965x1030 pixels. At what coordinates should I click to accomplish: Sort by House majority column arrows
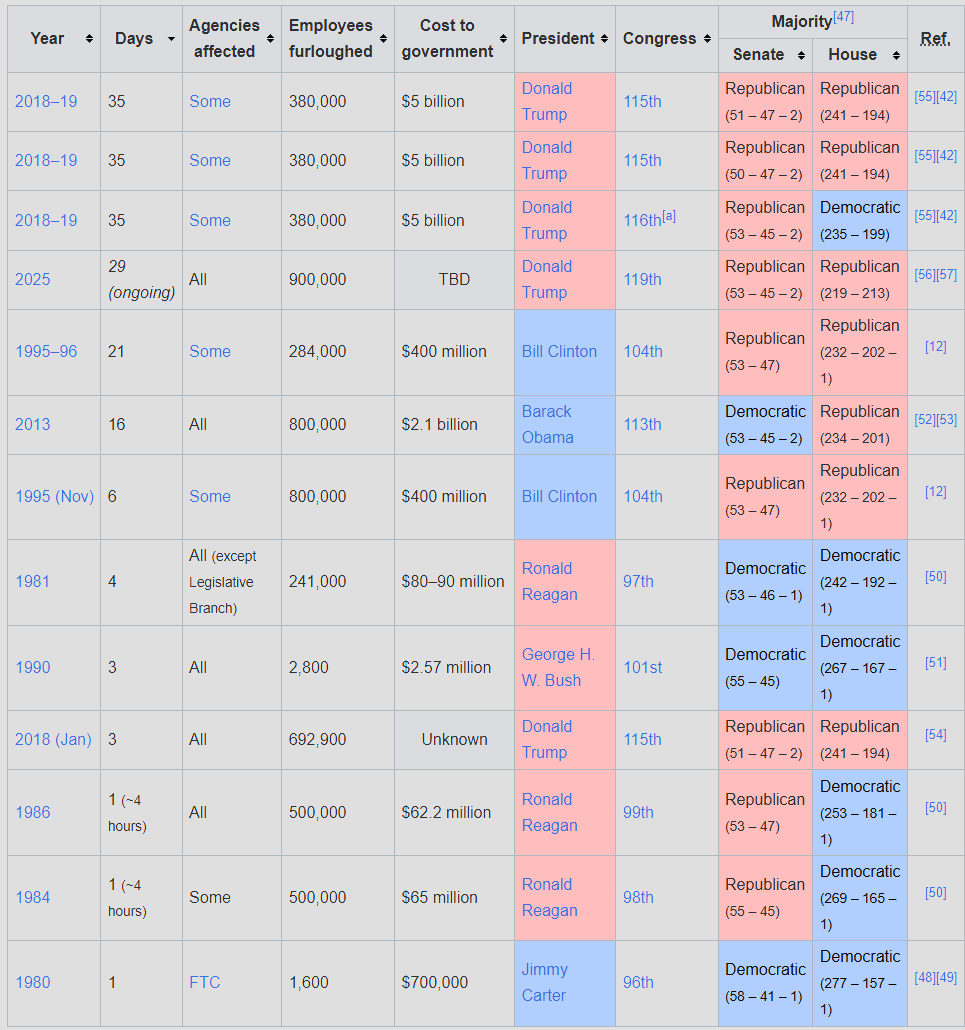[x=896, y=56]
